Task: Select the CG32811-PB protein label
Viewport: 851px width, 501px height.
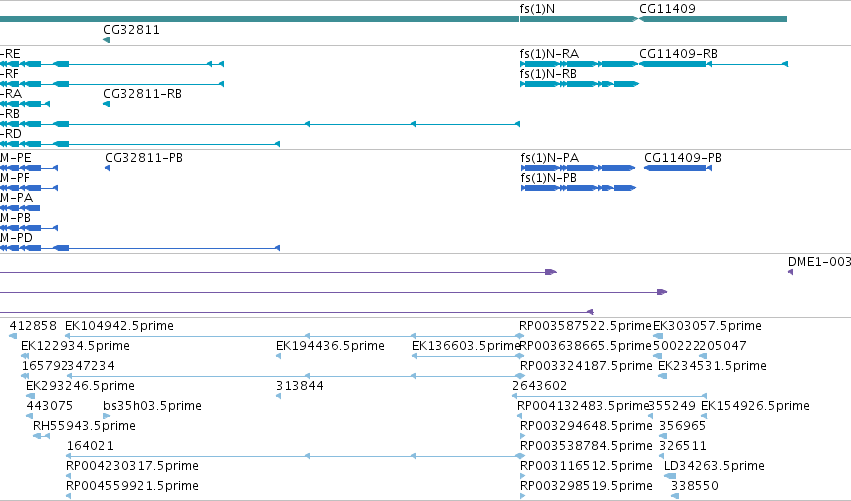Action: (144, 158)
